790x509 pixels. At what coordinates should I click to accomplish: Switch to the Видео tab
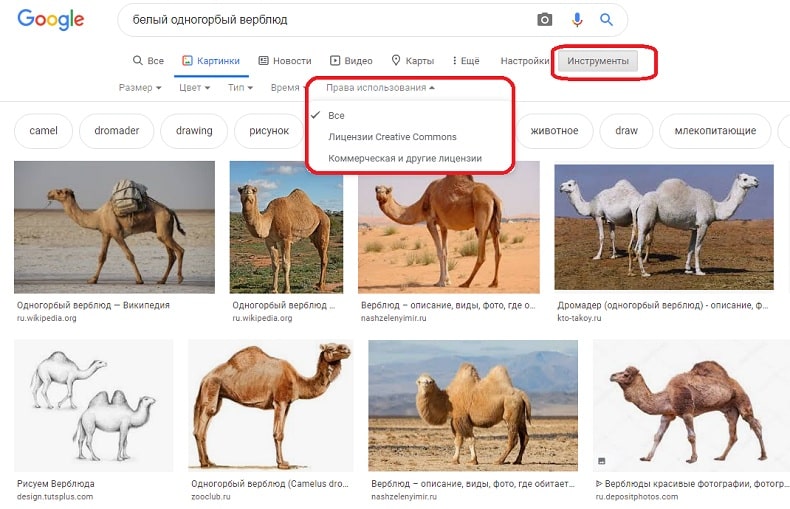[x=351, y=61]
